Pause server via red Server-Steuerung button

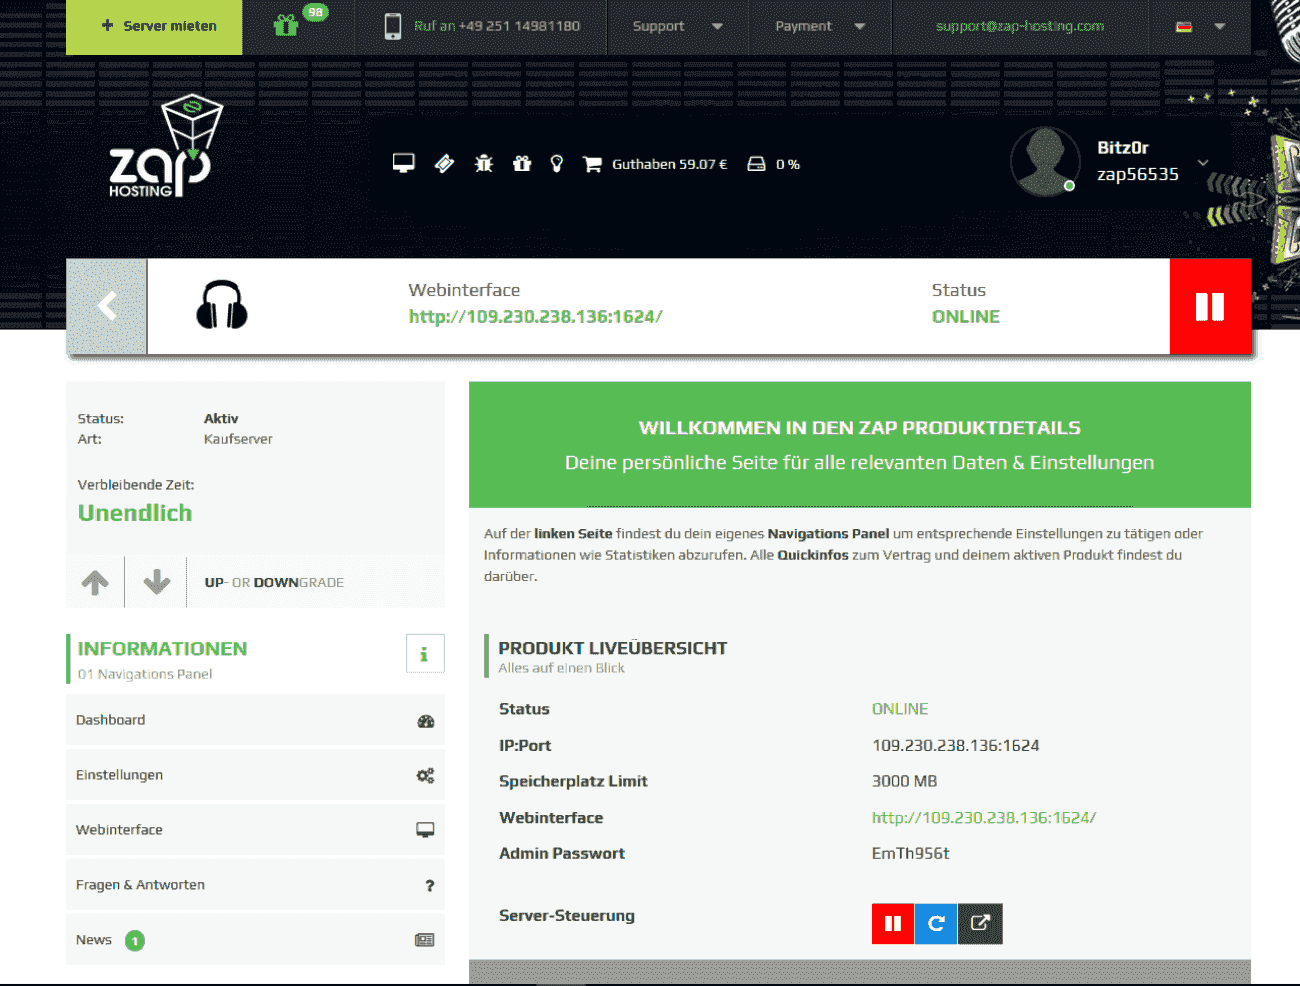(x=893, y=923)
